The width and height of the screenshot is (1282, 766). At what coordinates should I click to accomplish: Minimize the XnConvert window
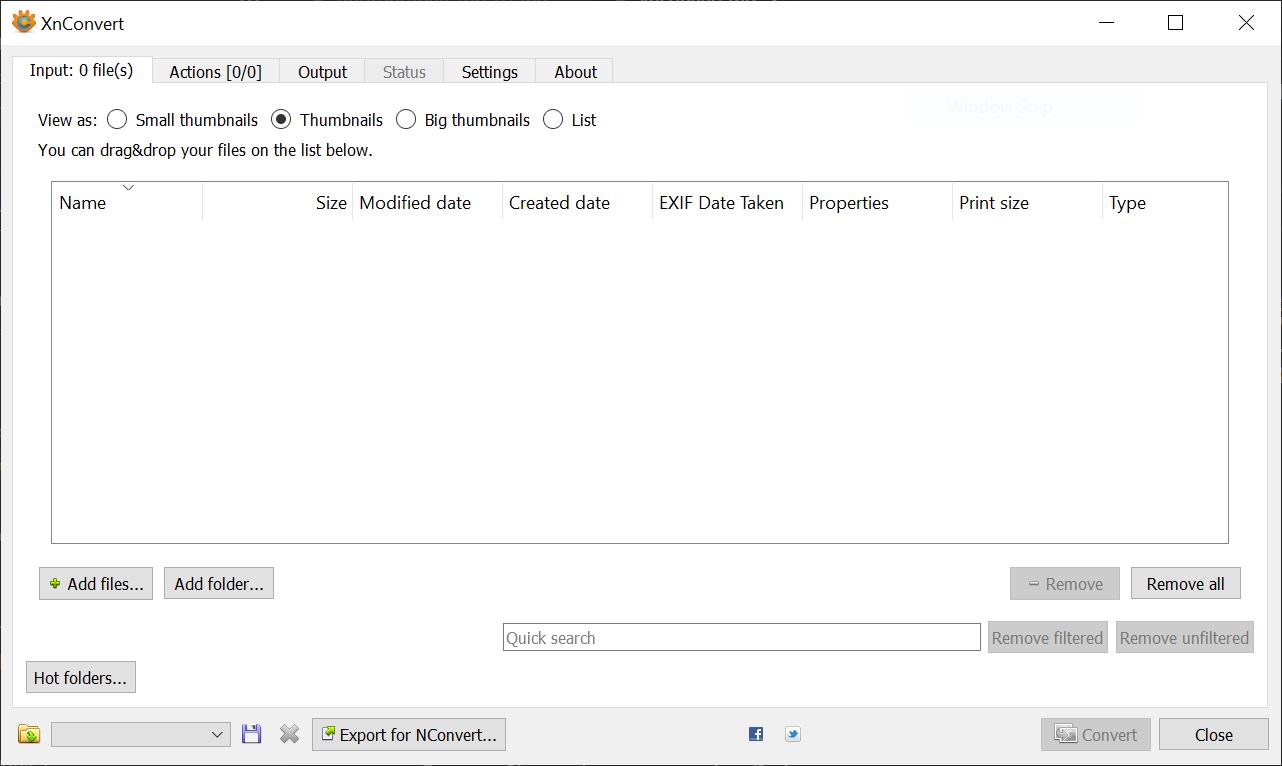(x=1106, y=22)
